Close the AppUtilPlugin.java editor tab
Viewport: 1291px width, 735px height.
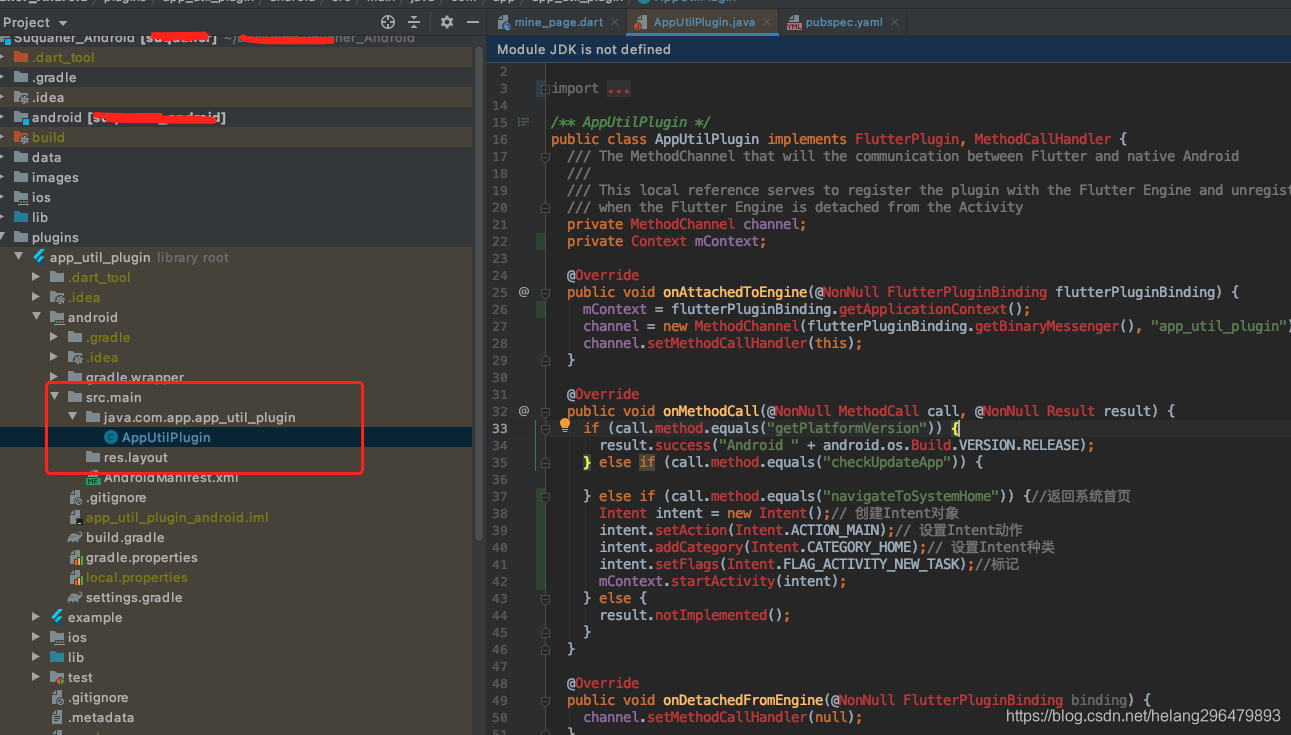point(767,21)
